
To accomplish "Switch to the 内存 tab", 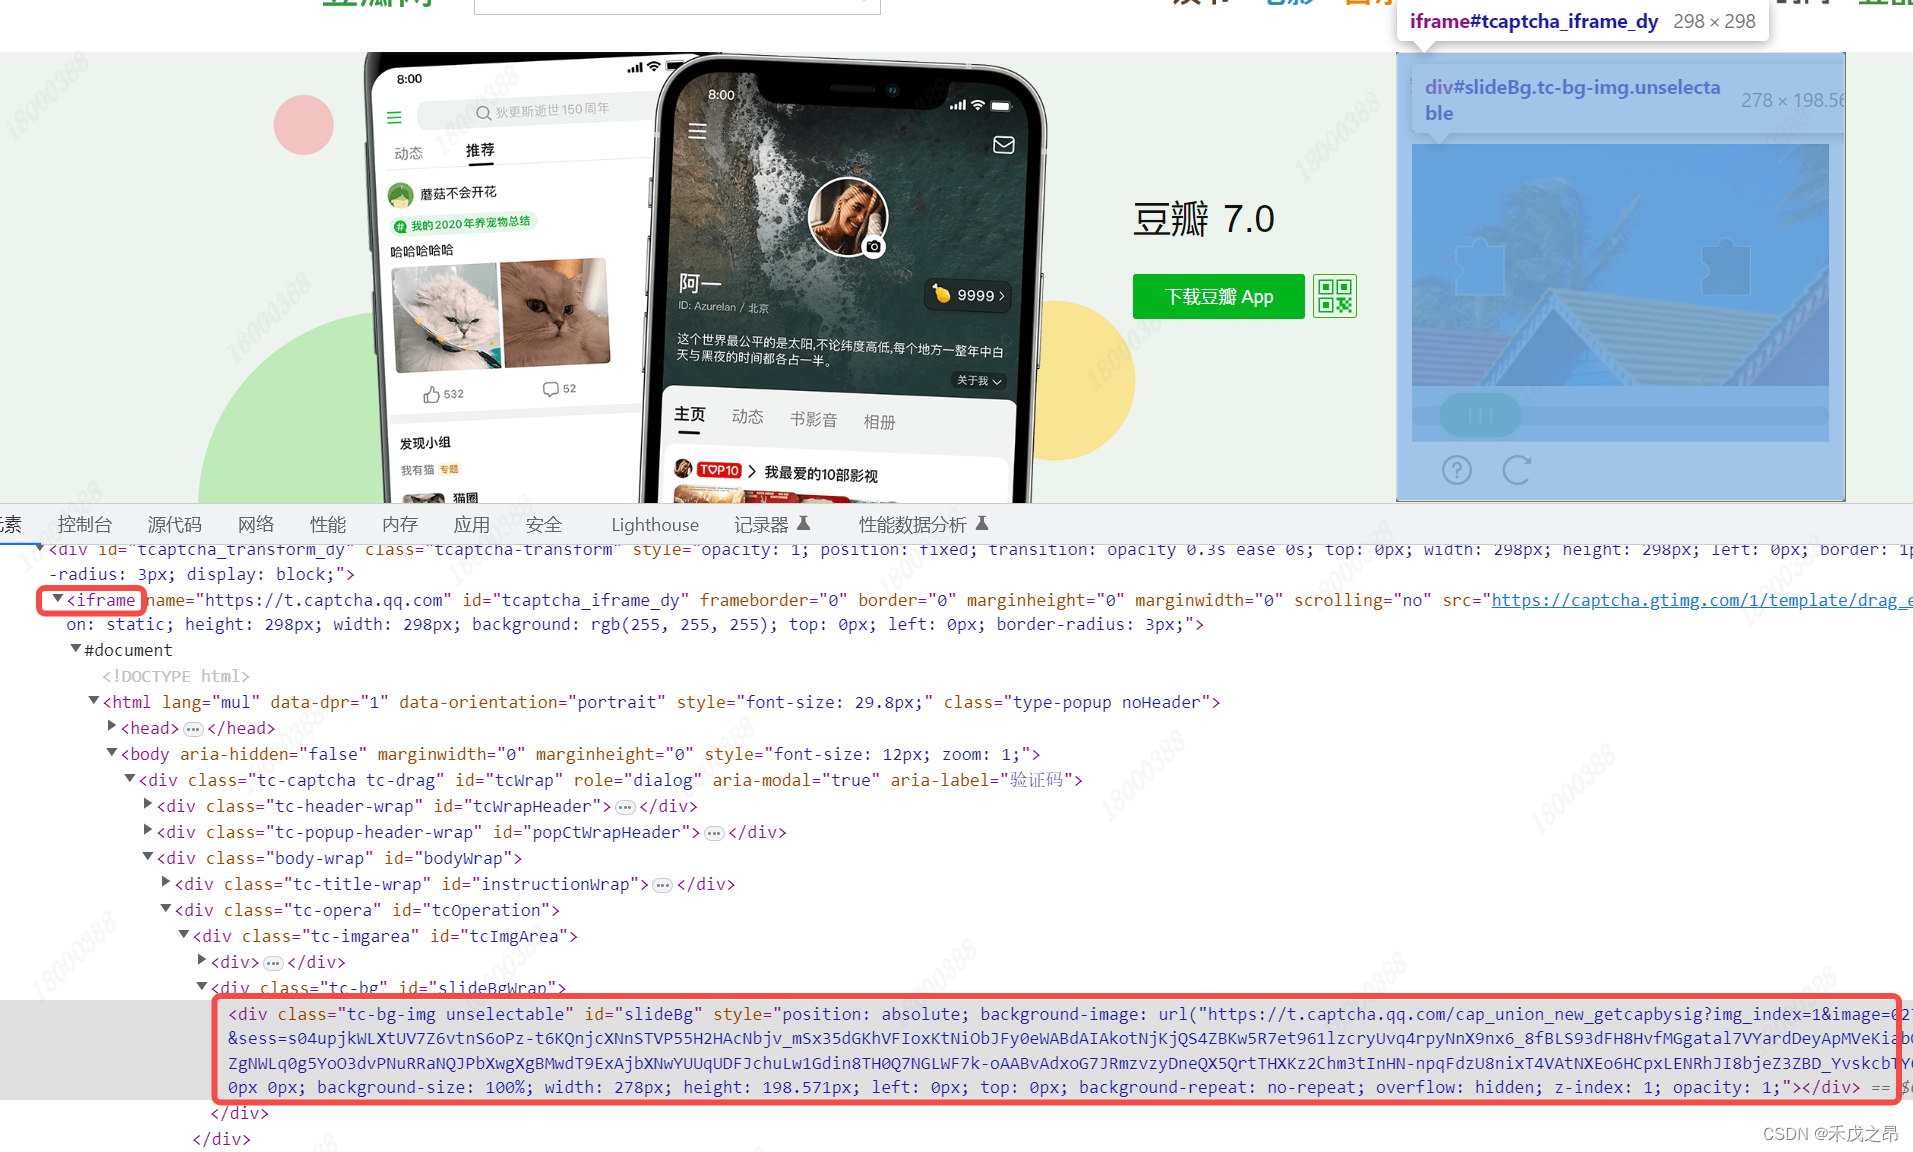I will tap(399, 524).
